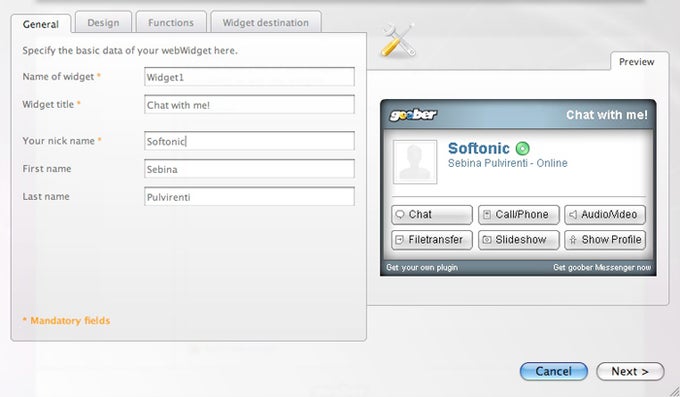680x397 pixels.
Task: Open the Functions tab
Action: pos(171,22)
